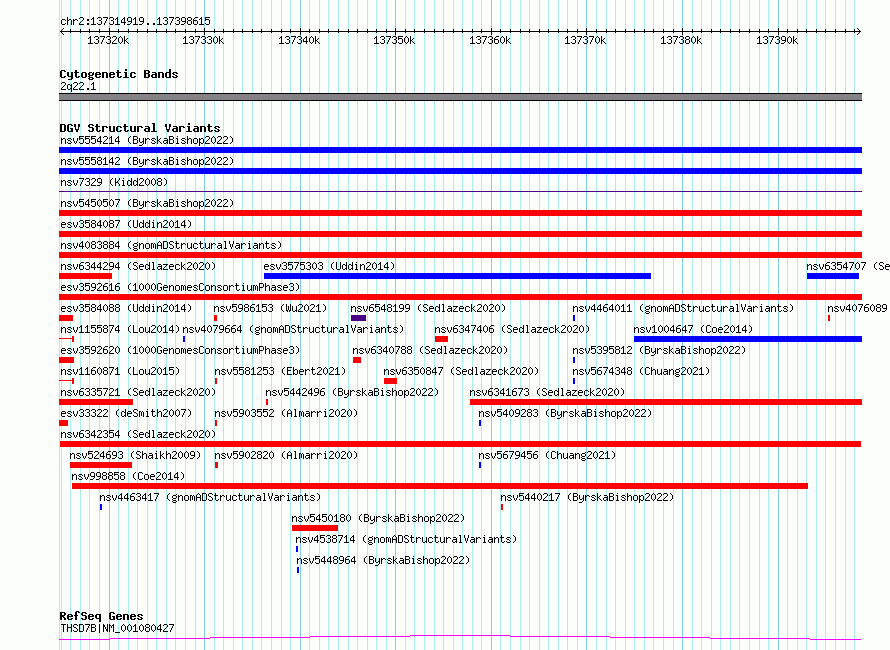Select nsv5448964 (ByrskaBishop2022) label
890x650 pixels.
tap(383, 560)
